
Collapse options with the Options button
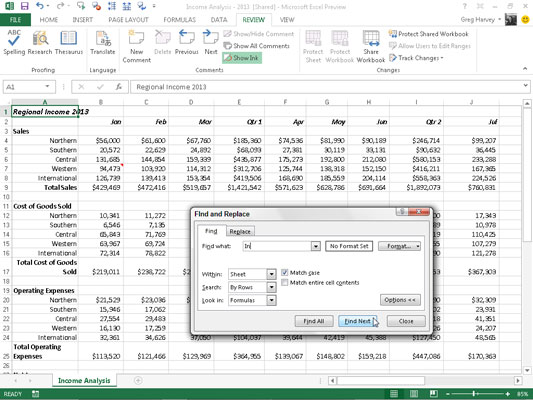click(x=400, y=300)
